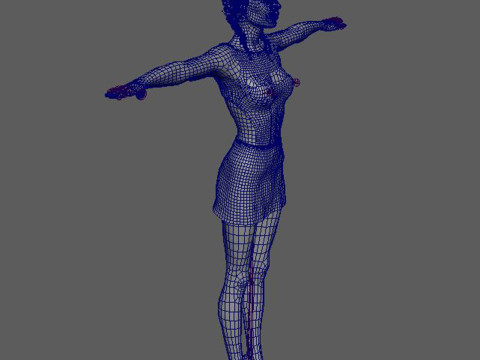Click the character's front leg knee area
This screenshot has width=480, height=360.
point(237,278)
